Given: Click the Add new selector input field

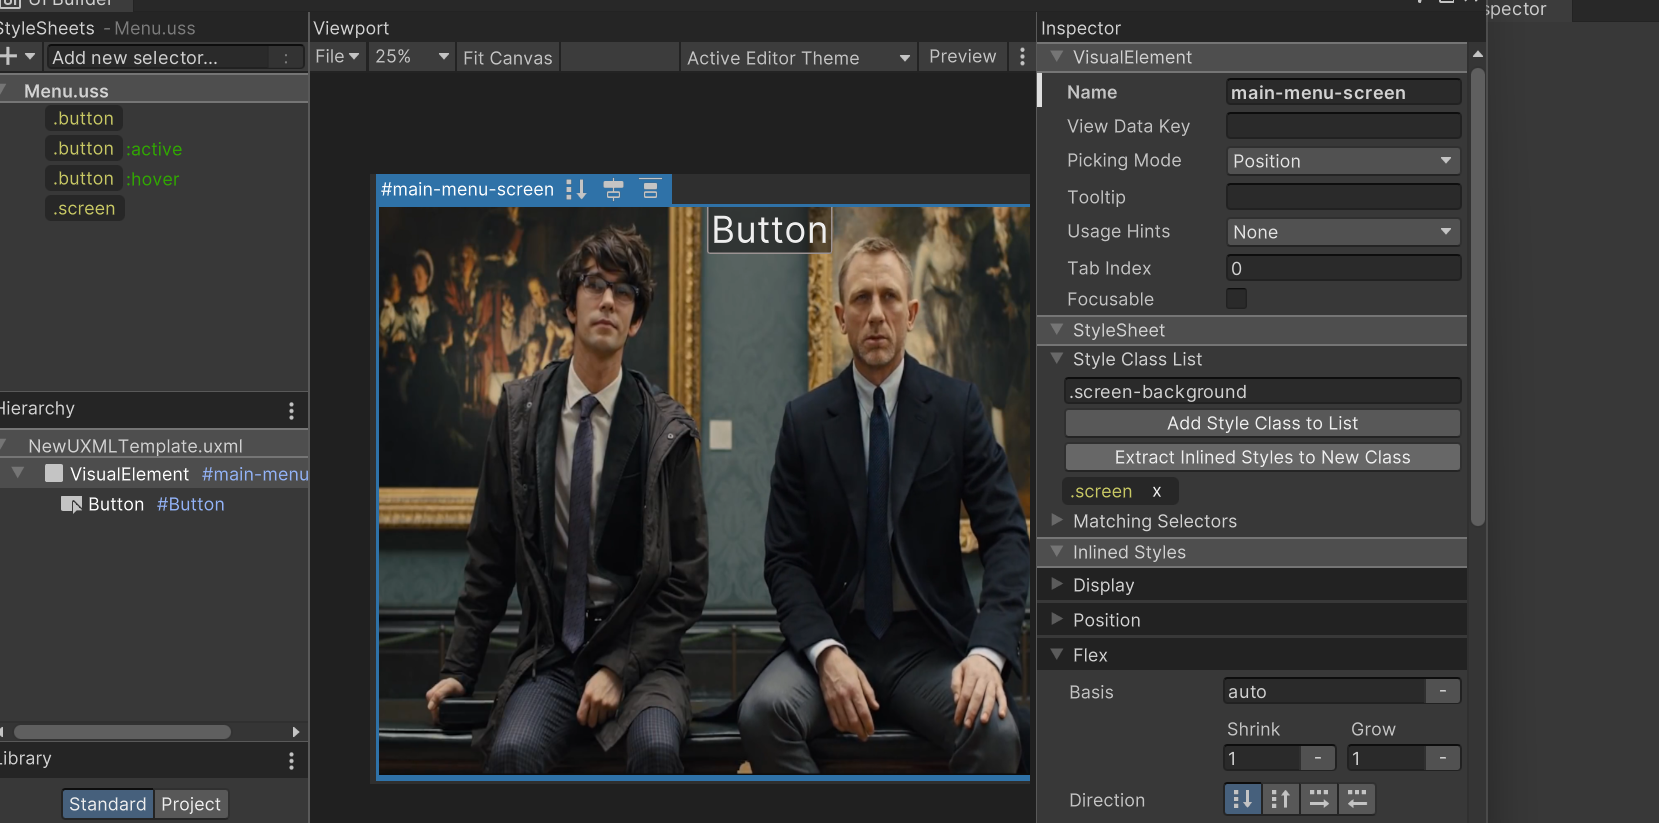Looking at the screenshot, I should [x=174, y=58].
